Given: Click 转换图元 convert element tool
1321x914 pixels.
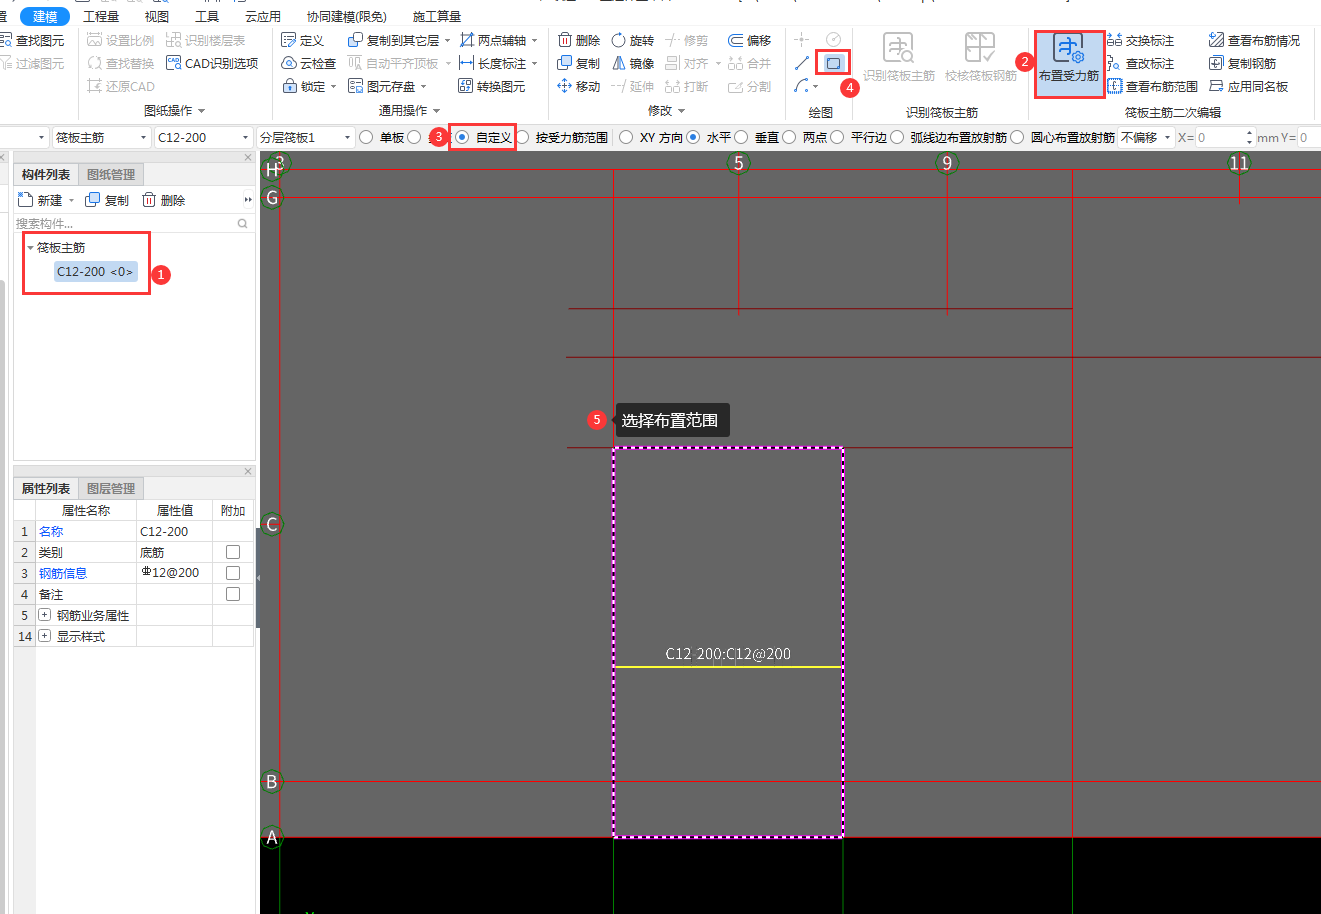Looking at the screenshot, I should point(492,86).
